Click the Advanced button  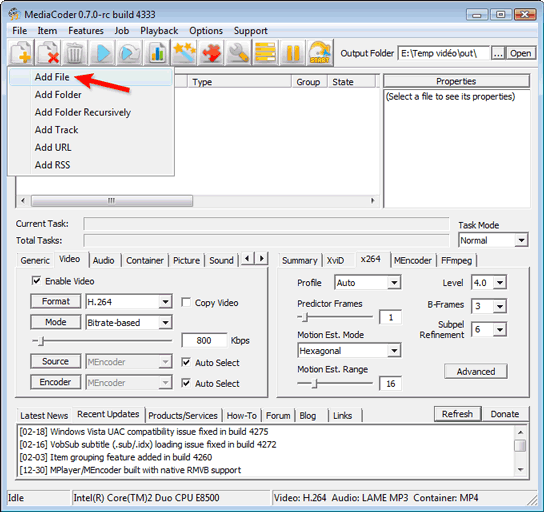(x=476, y=372)
